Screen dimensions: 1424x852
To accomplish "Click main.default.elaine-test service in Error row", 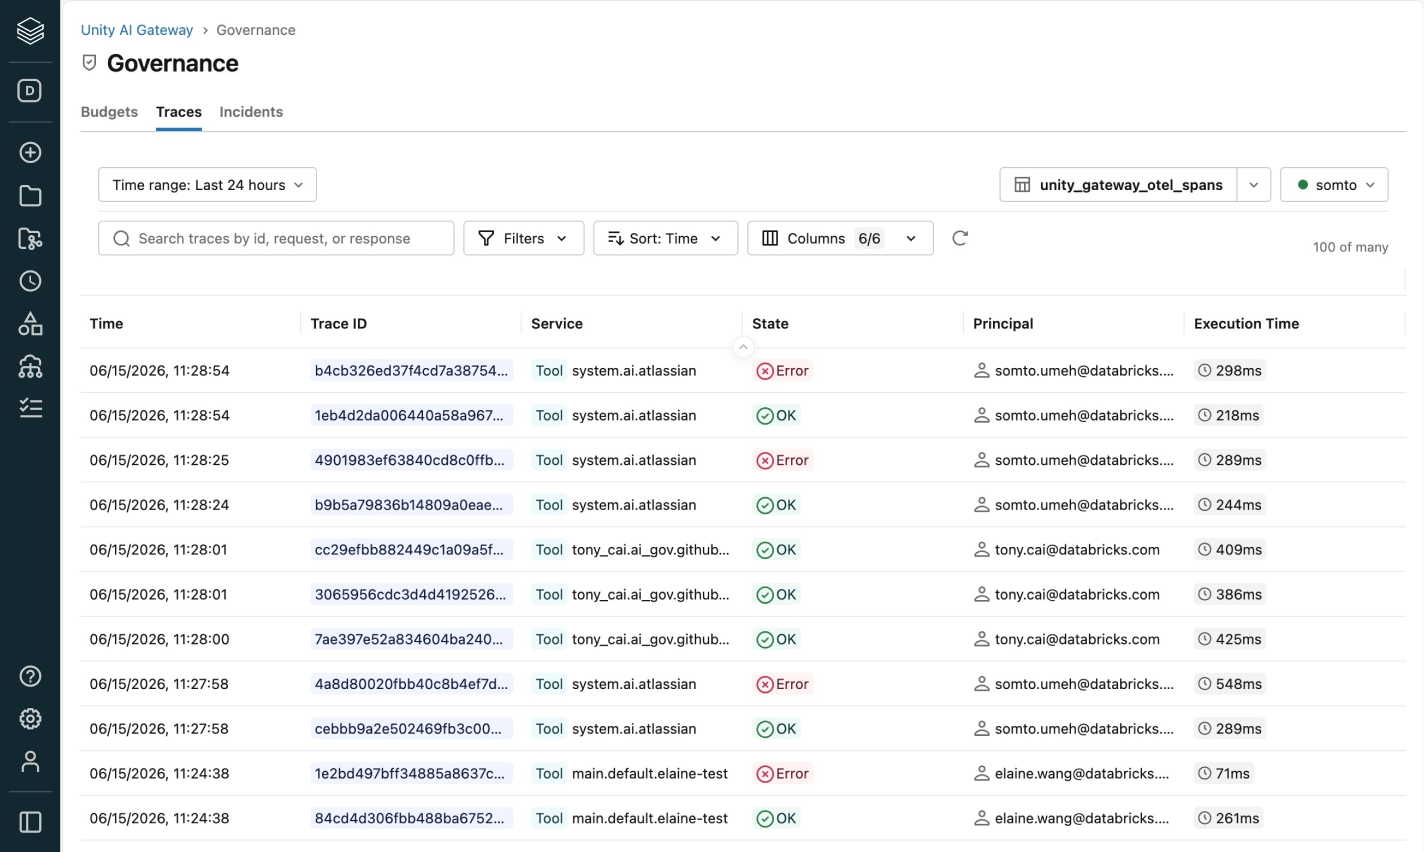I will pos(650,774).
